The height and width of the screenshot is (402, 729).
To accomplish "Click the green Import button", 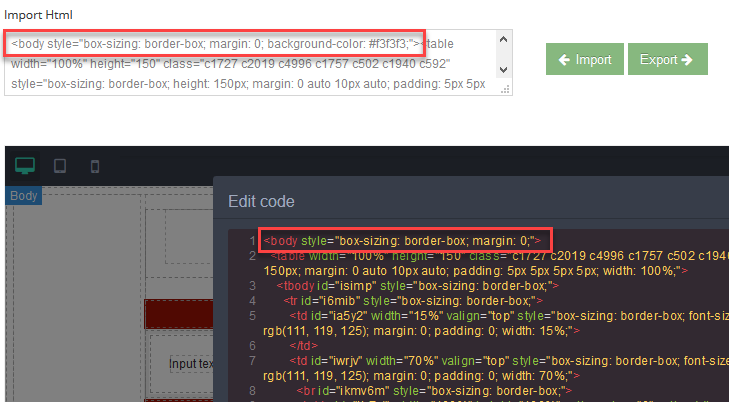I will tap(584, 59).
